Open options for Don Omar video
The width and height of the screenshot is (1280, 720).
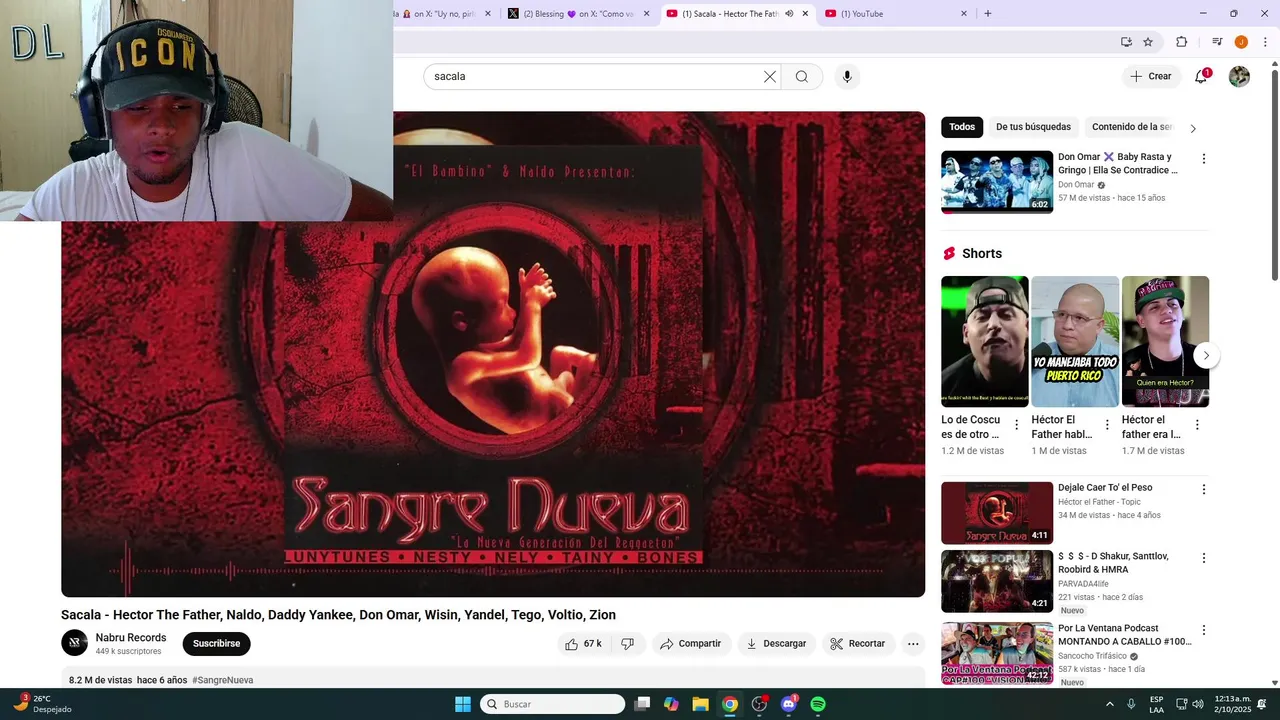click(x=1204, y=159)
